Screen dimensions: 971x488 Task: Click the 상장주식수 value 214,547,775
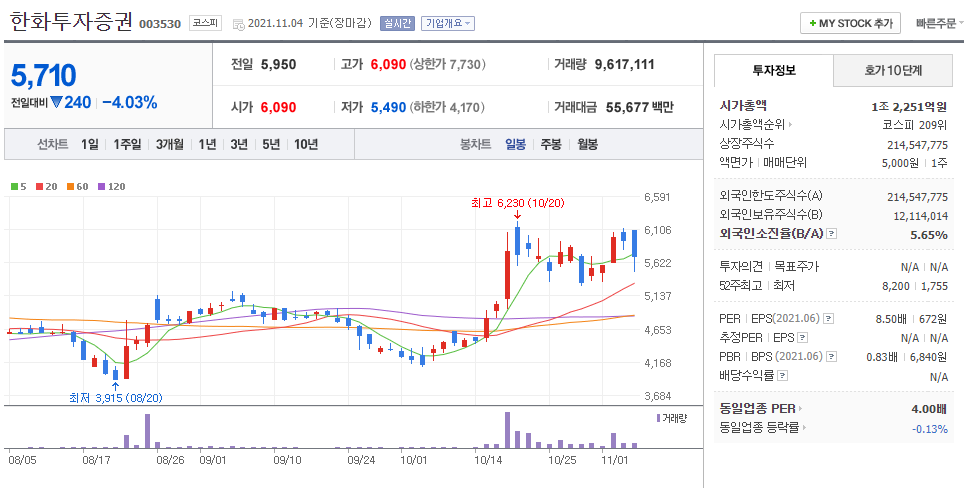tap(917, 145)
